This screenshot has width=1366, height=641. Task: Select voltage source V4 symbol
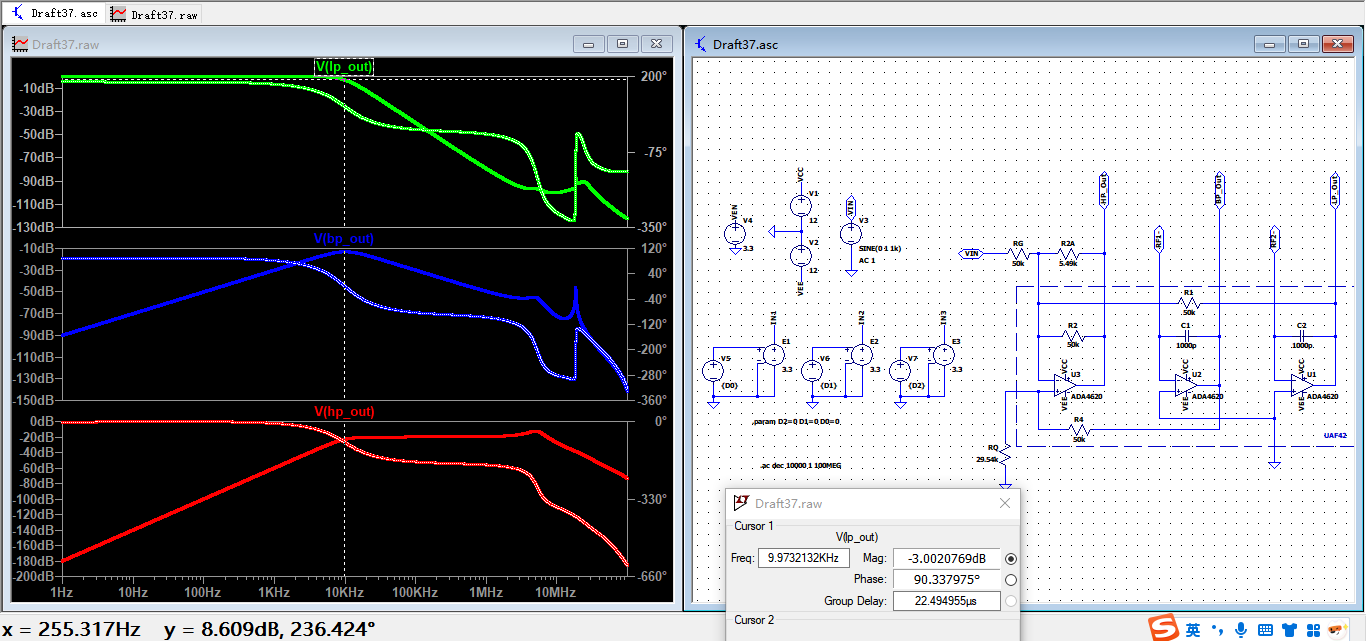[735, 233]
